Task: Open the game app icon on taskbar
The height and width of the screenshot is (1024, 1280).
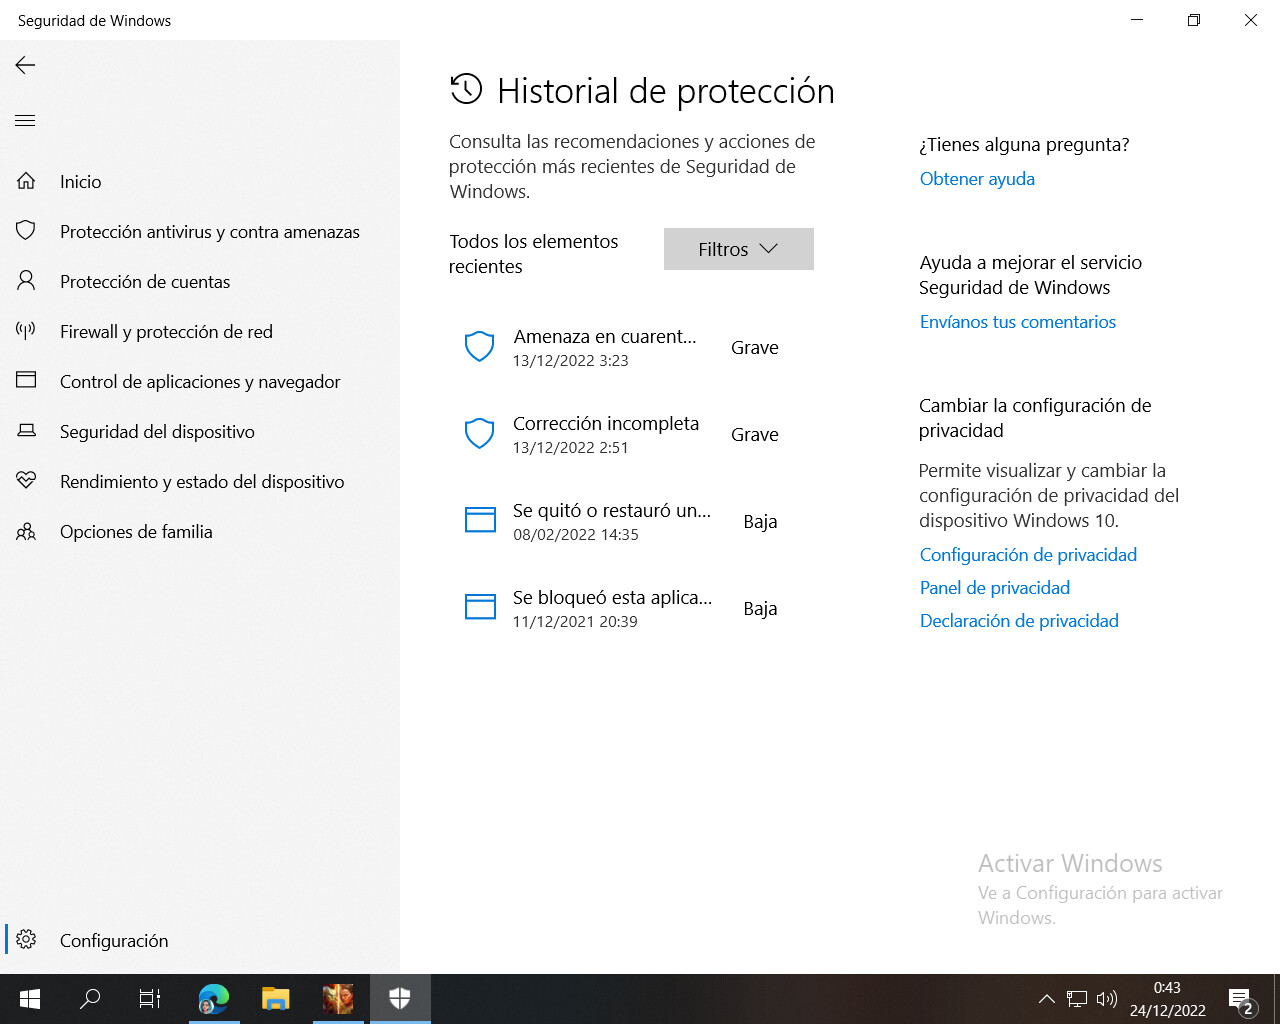Action: [338, 999]
